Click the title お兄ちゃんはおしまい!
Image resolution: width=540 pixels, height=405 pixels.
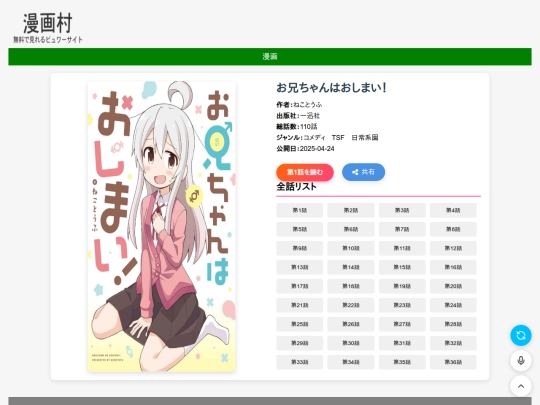[x=331, y=87]
